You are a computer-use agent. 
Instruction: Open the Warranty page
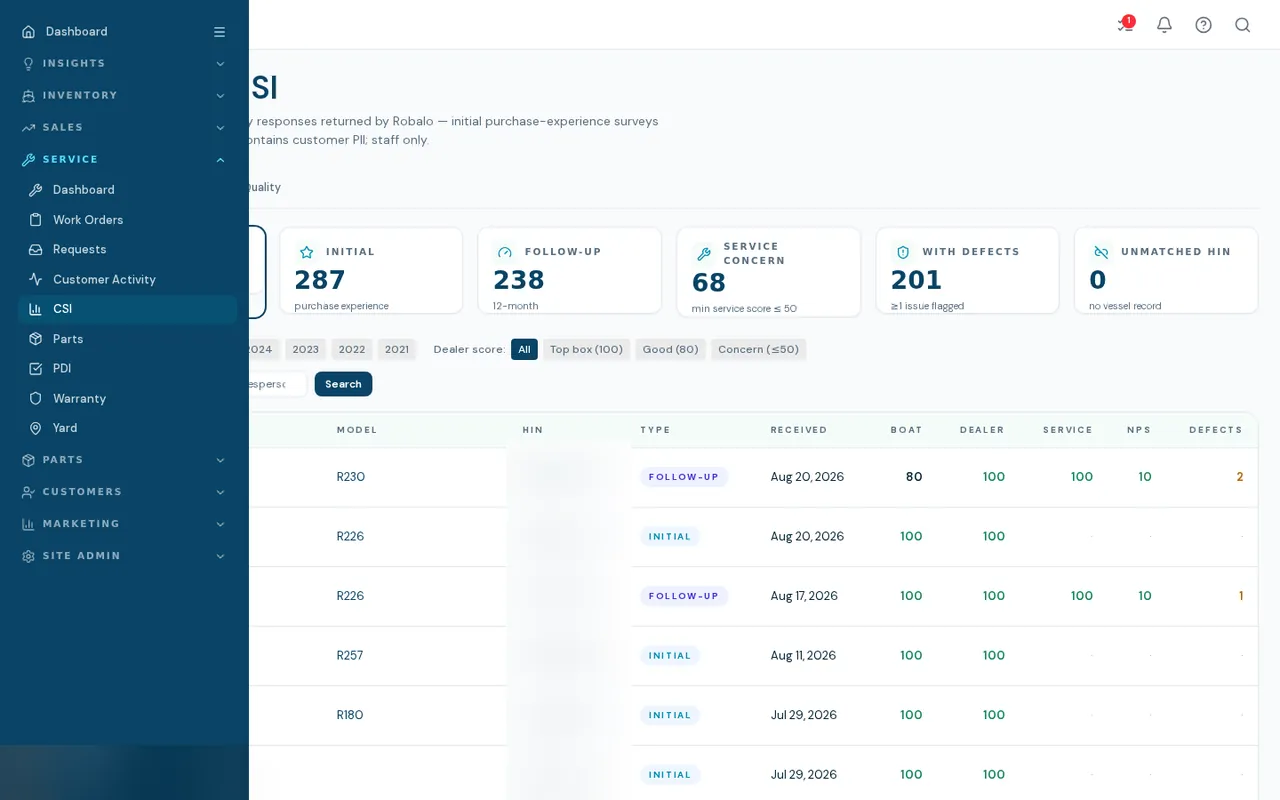click(127, 399)
